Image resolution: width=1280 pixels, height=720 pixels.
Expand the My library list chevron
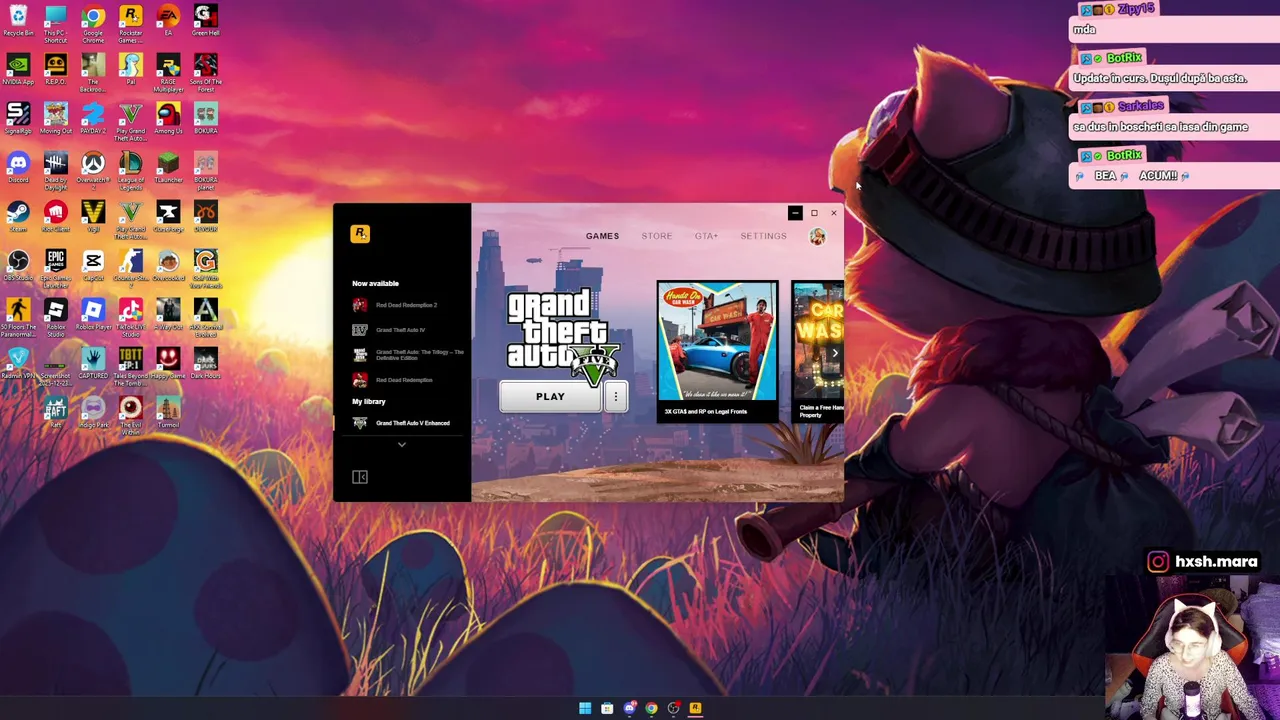[401, 444]
